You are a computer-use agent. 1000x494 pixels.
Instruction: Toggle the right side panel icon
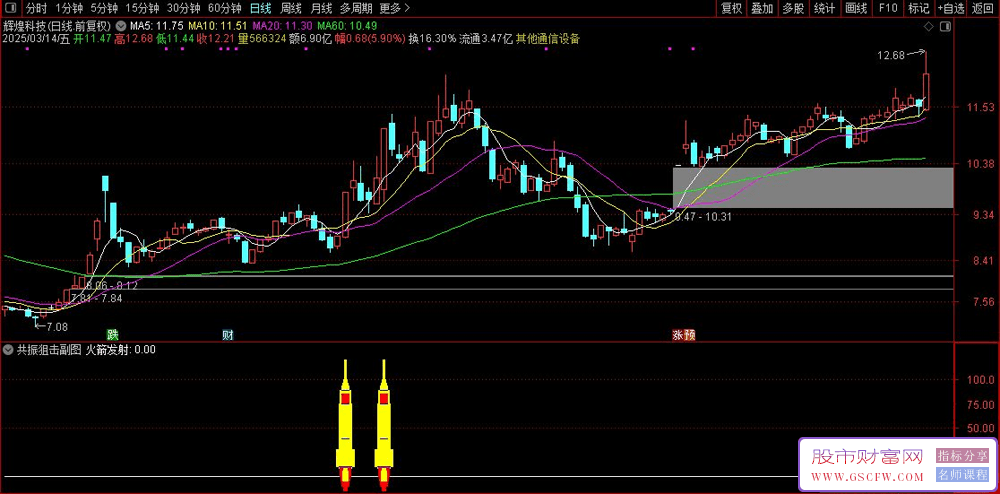[946, 26]
